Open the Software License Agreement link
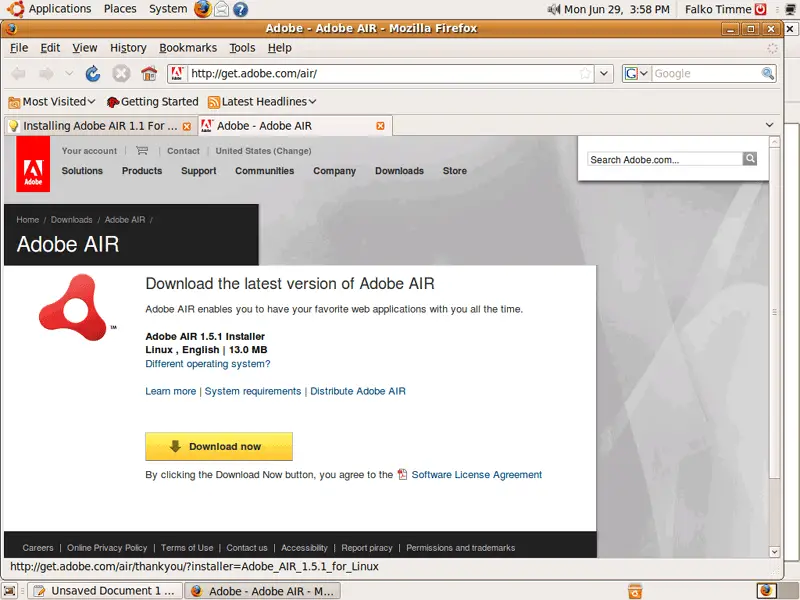Viewport: 800px width, 600px height. (477, 474)
